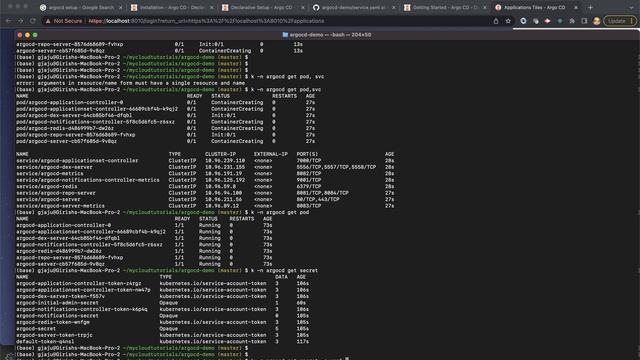Click the share page icon in address bar
Viewport: 640px width, 360px height.
(x=496, y=21)
